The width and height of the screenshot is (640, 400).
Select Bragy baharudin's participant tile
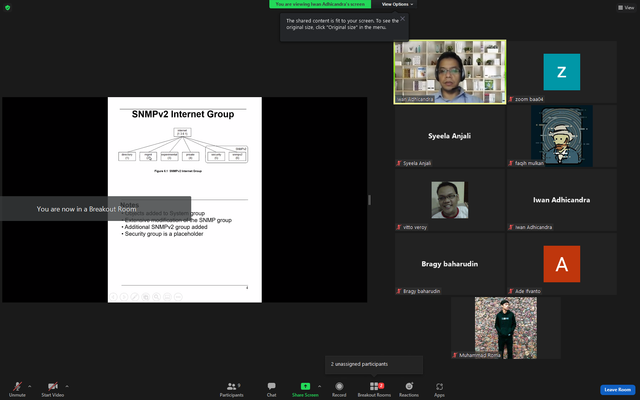coord(450,264)
